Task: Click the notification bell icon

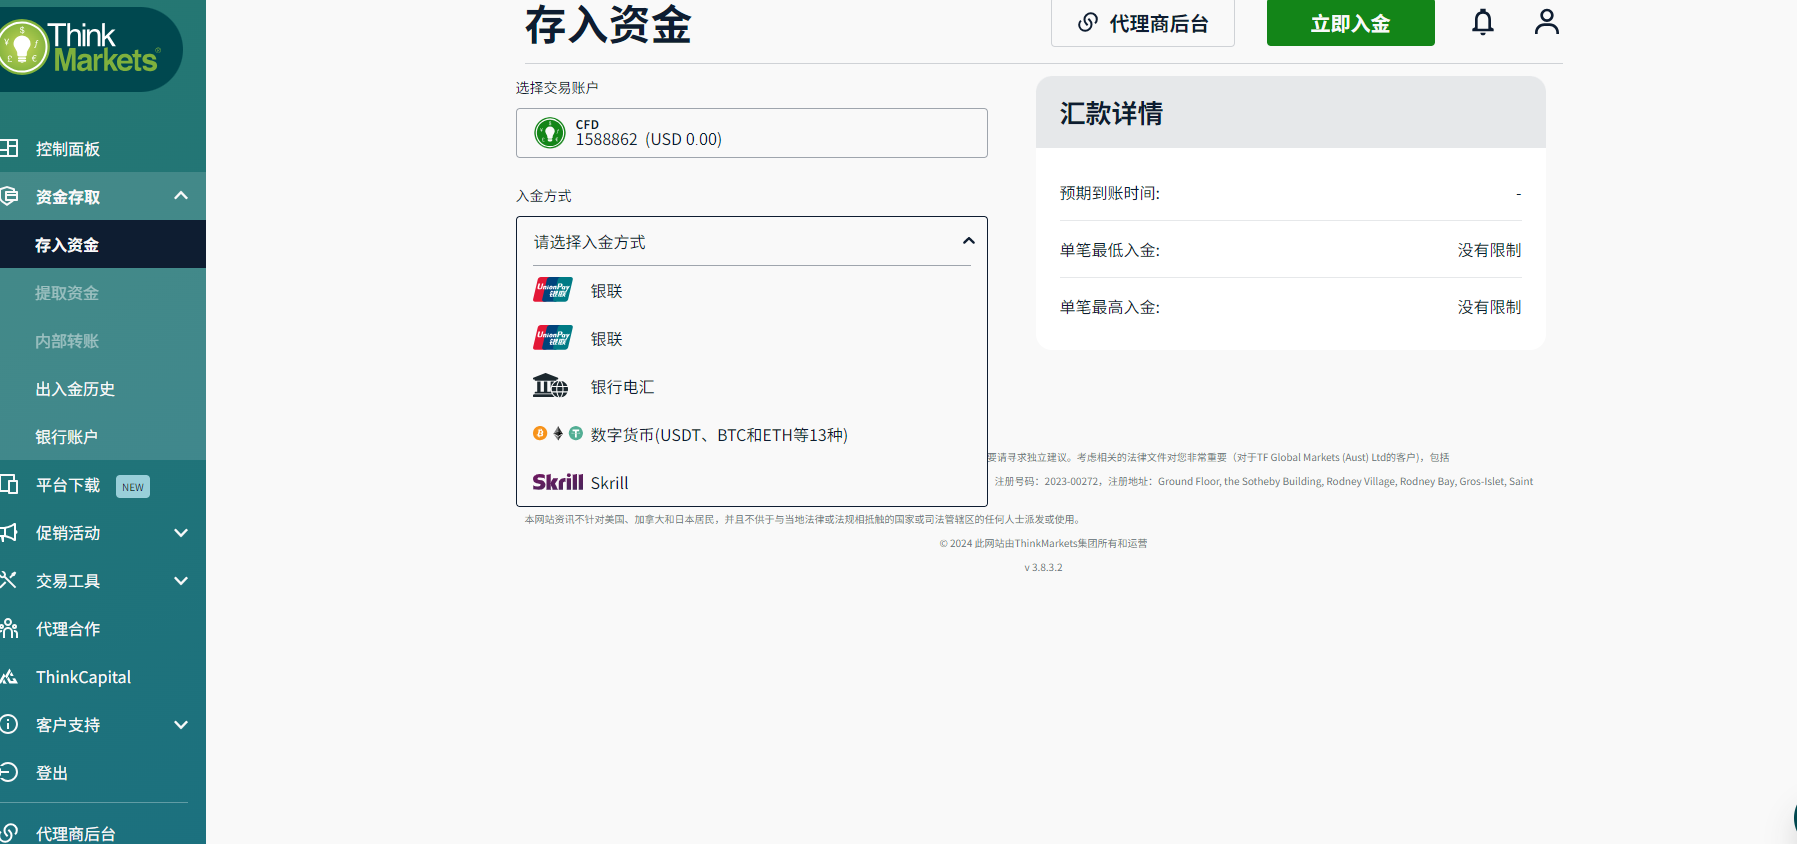Action: 1482,22
